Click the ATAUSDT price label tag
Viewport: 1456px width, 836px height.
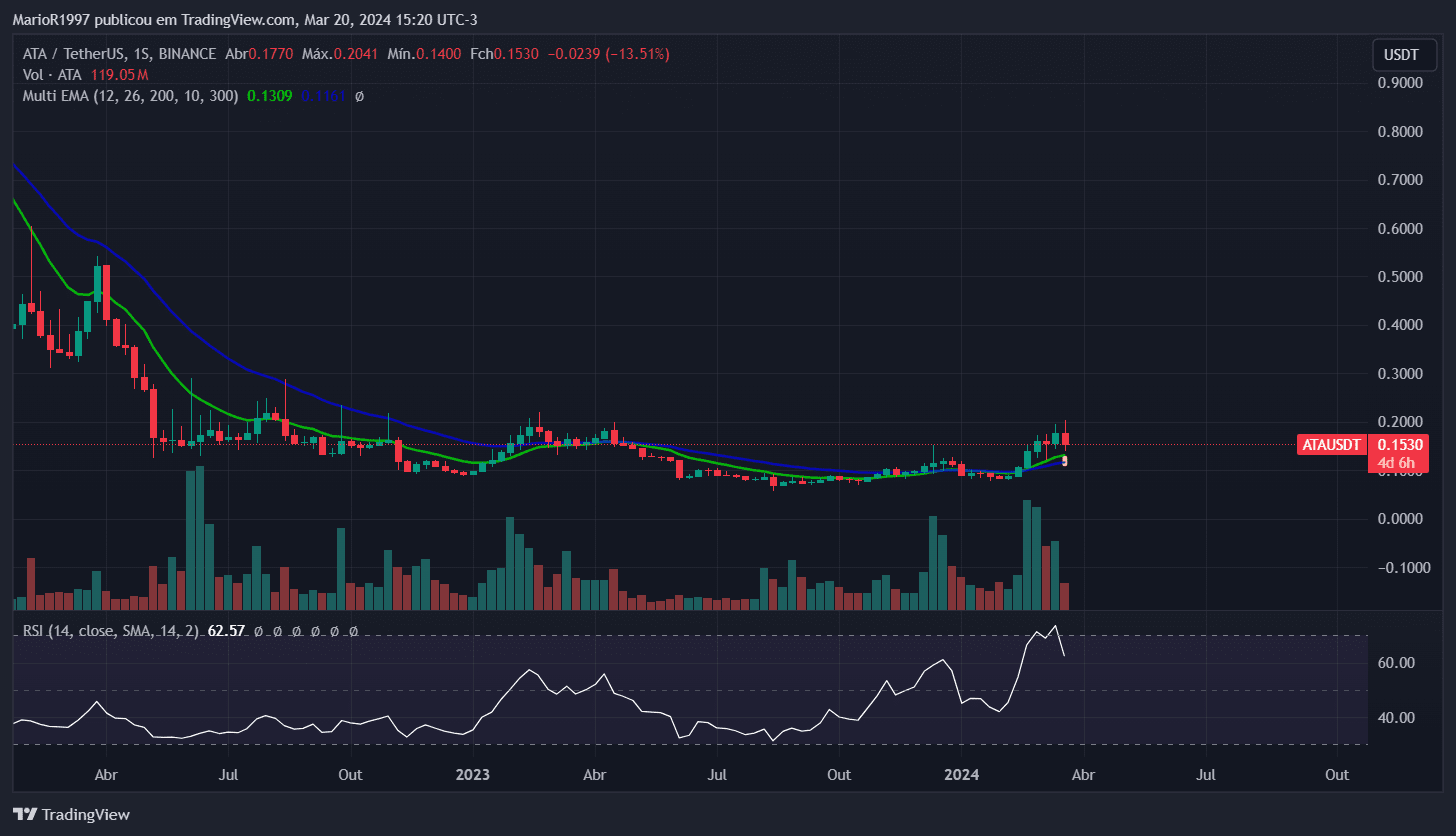(x=1331, y=445)
